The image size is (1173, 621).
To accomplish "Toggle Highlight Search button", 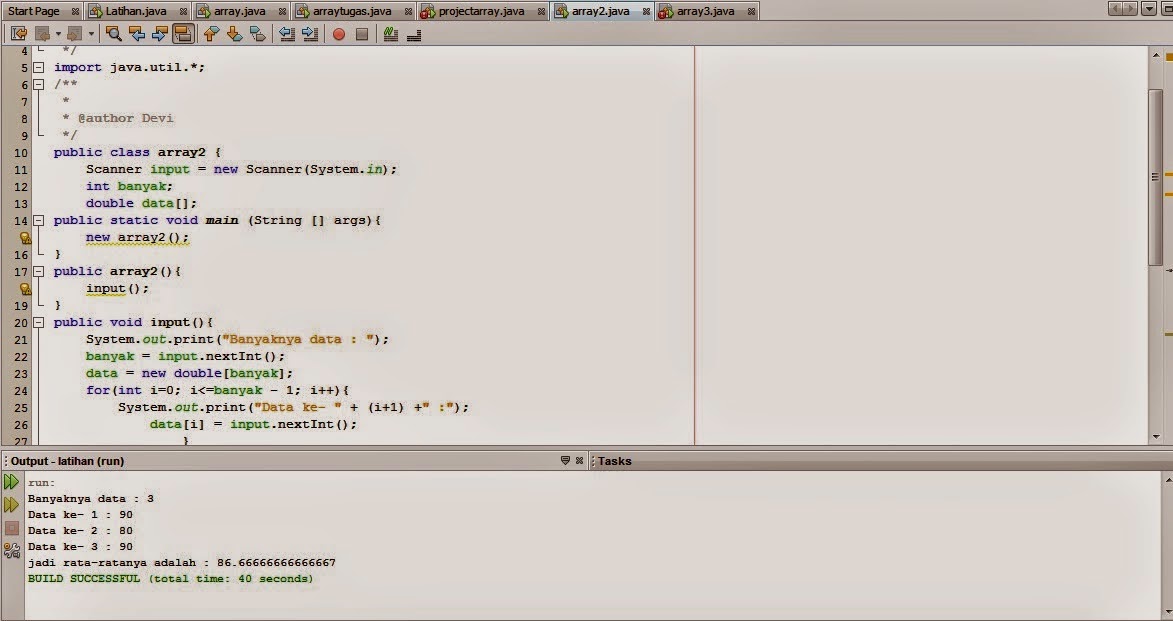I will (x=183, y=34).
